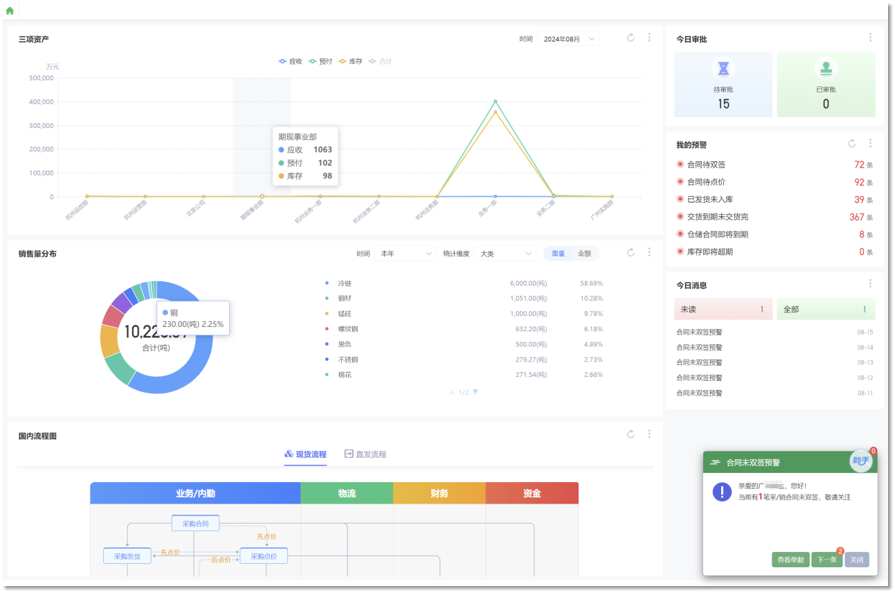The width and height of the screenshot is (895, 593).
Task: Open more options menu in 今日消息
Action: click(x=870, y=285)
